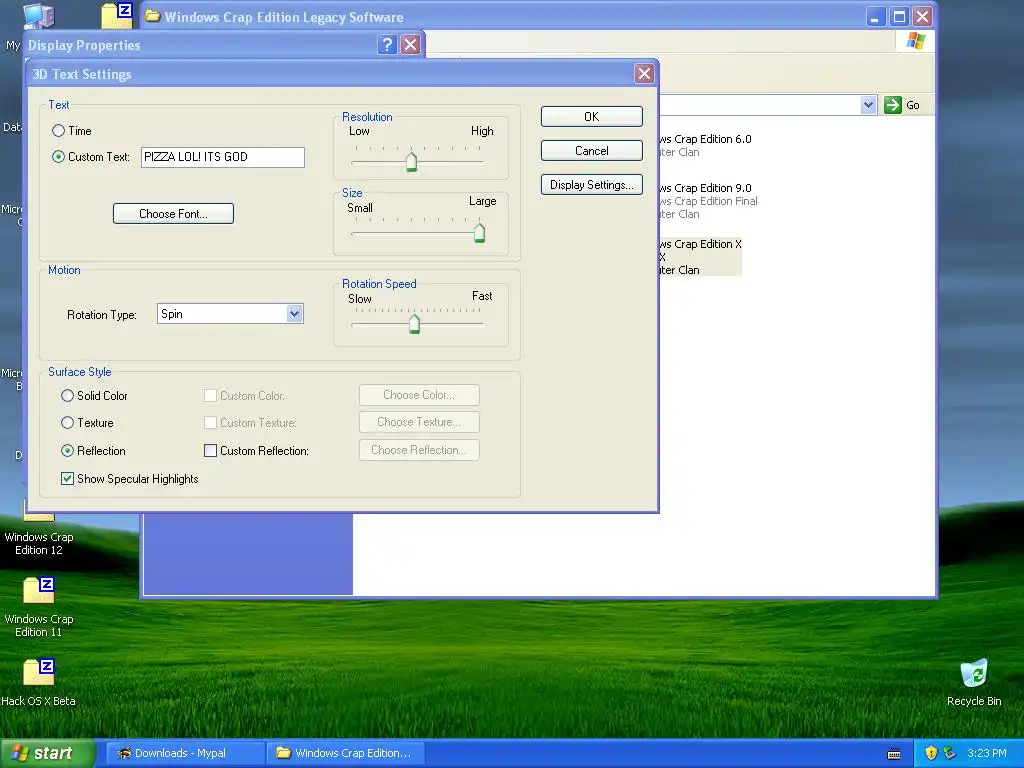1024x768 pixels.
Task: Click the Rotation Speed slider thumb
Action: [x=414, y=323]
